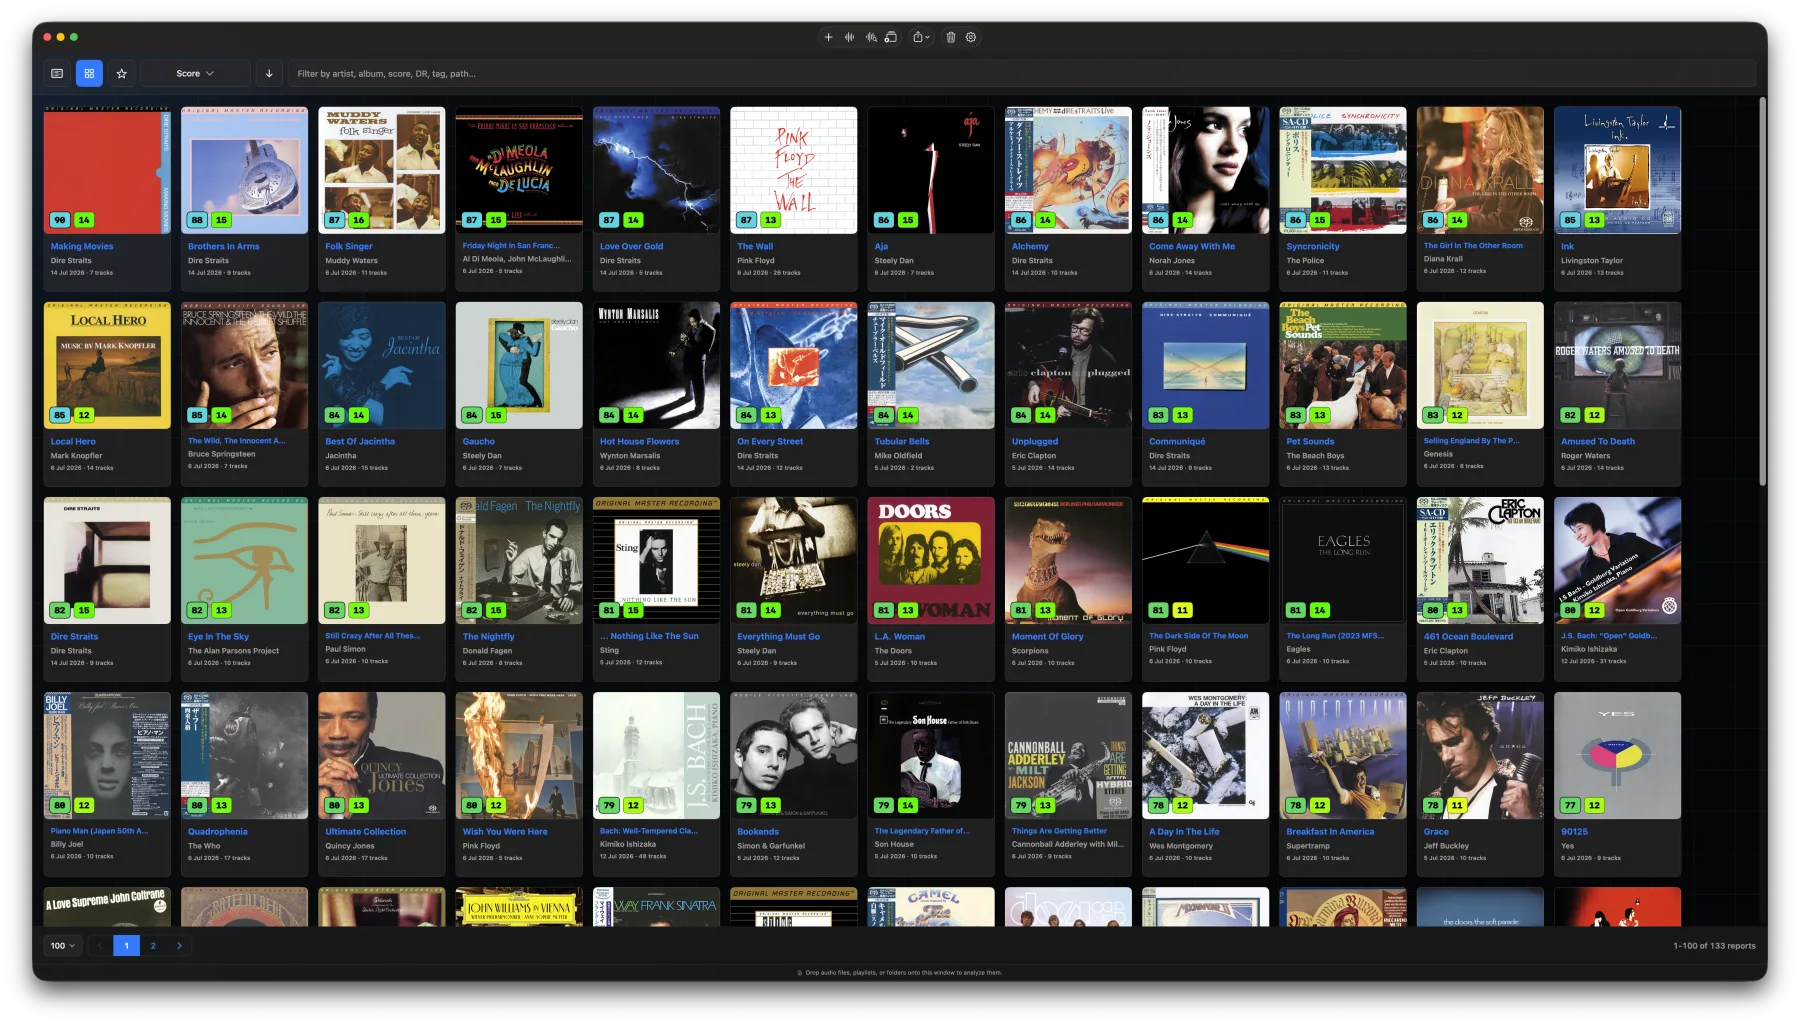Focus the filter by artist field
Viewport: 1800px width, 1024px height.
coord(1021,73)
